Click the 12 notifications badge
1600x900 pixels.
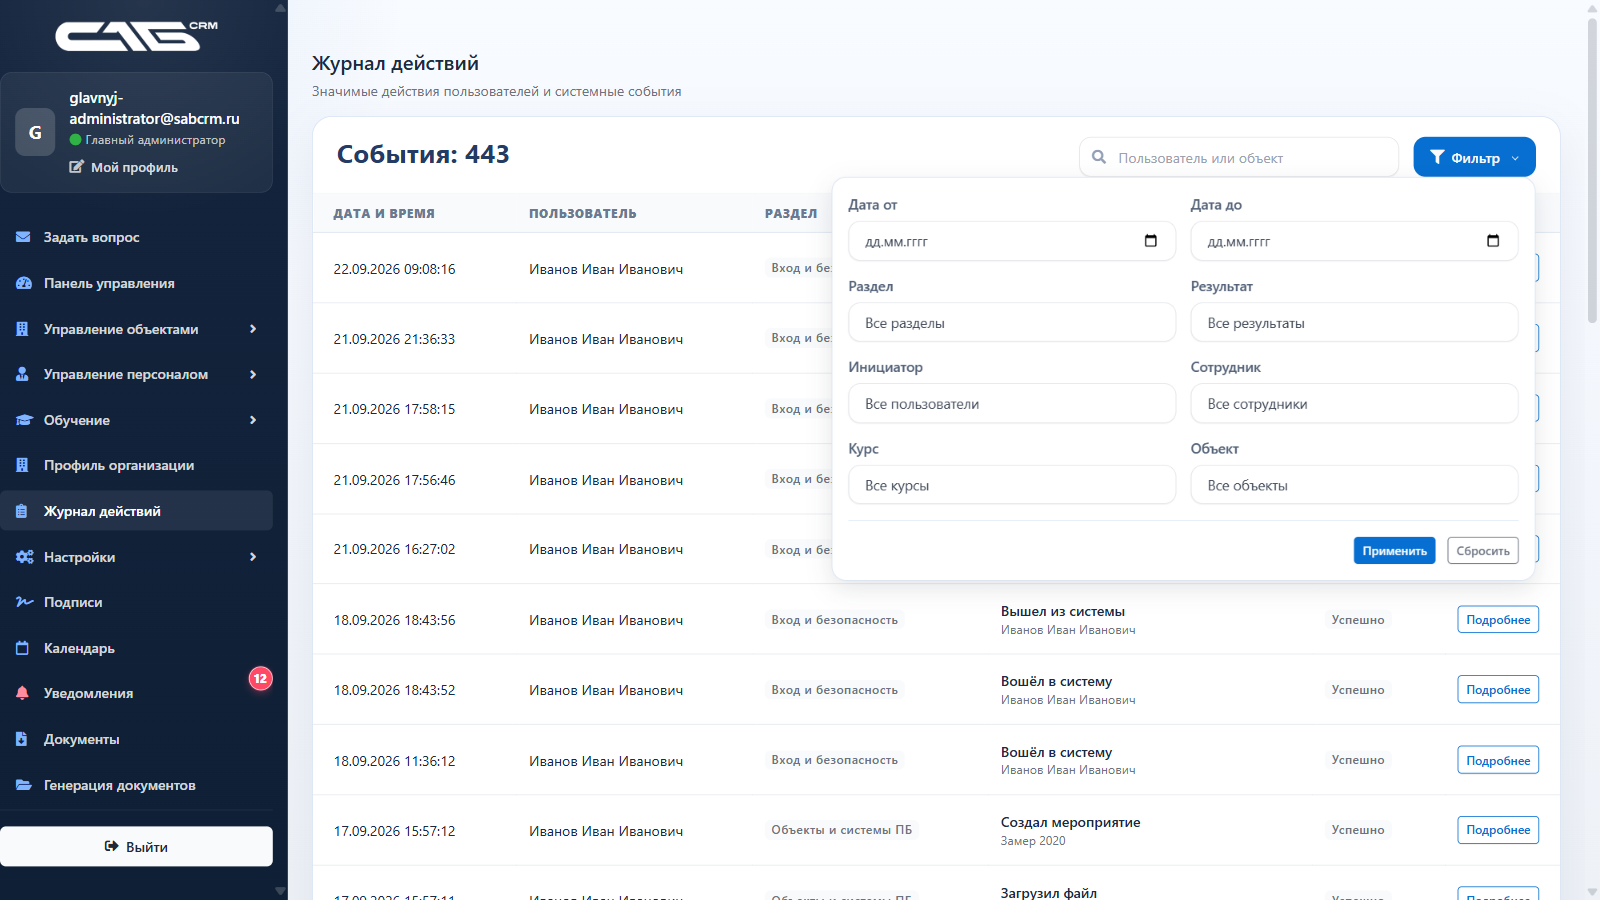[x=260, y=678]
